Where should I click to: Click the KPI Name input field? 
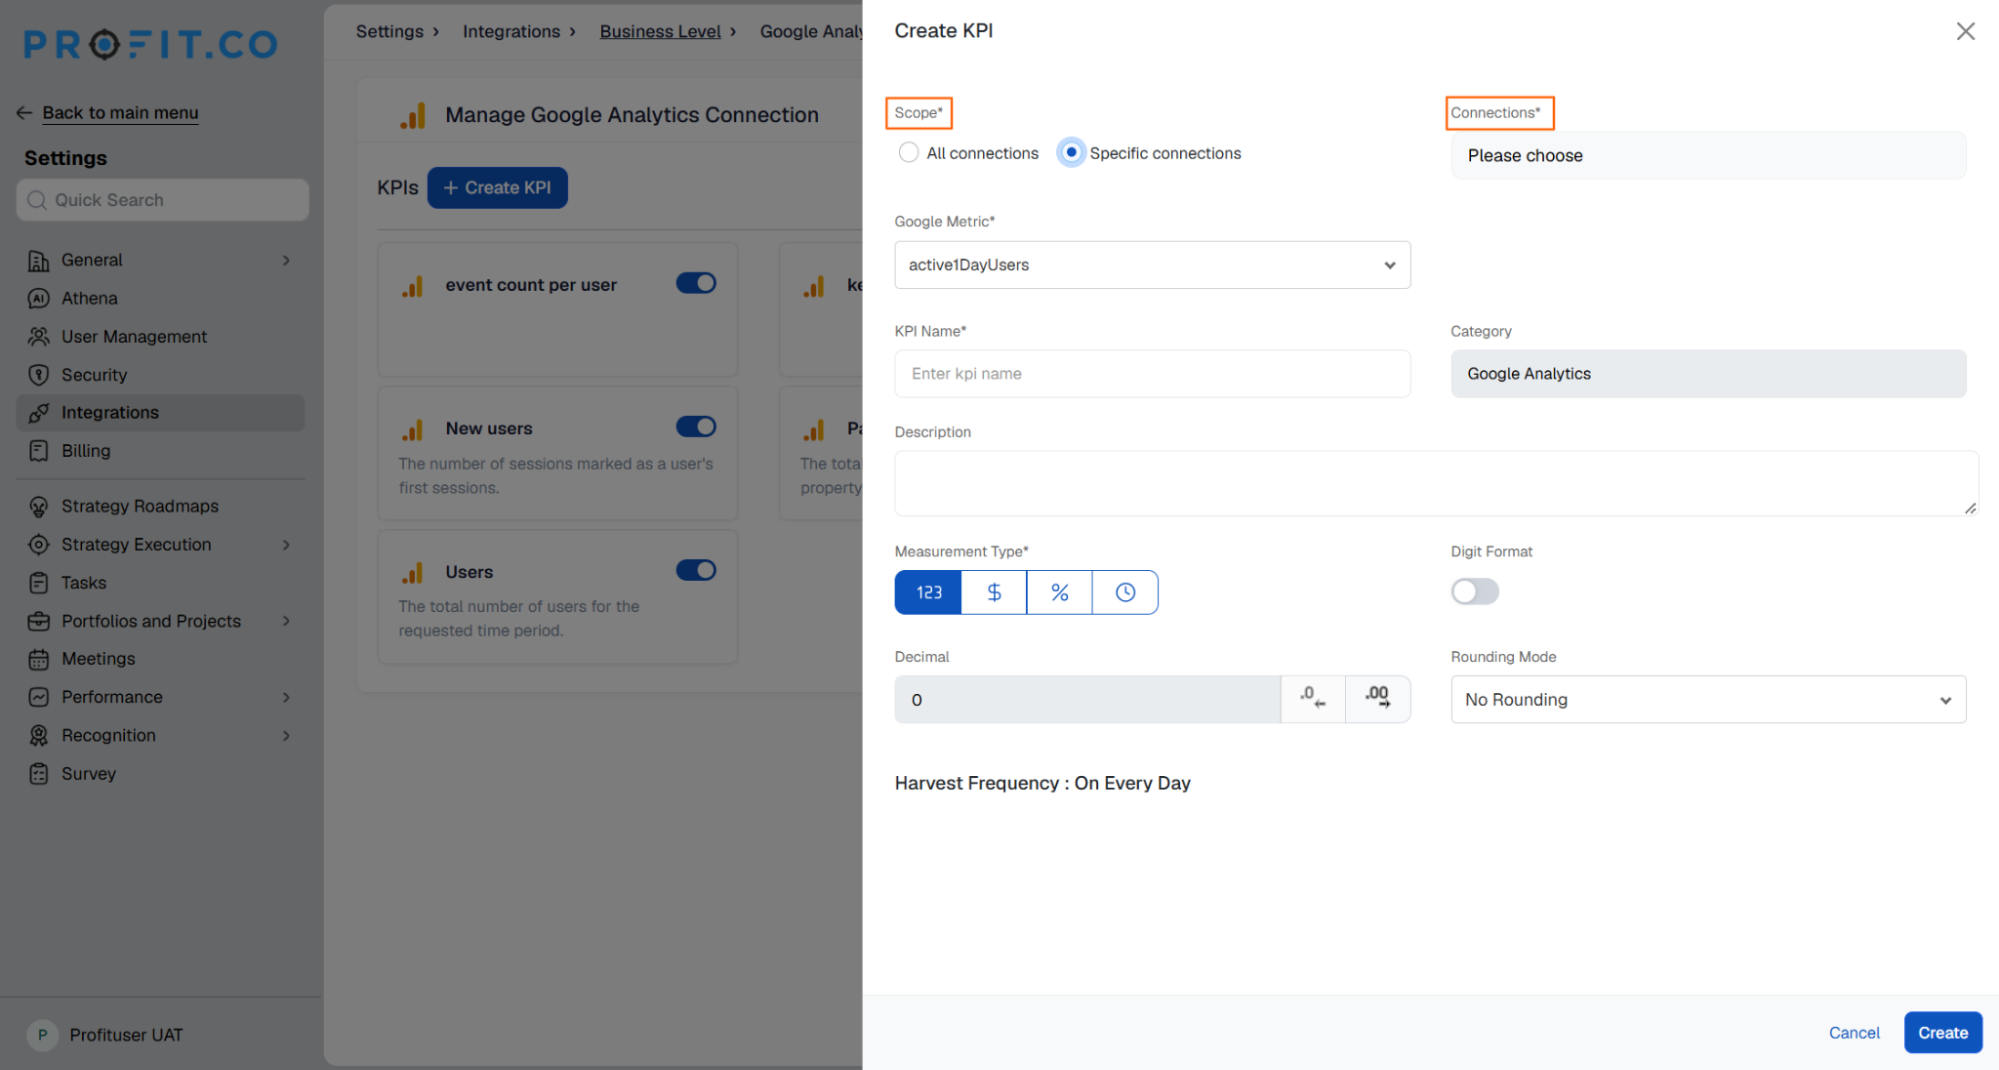point(1152,374)
